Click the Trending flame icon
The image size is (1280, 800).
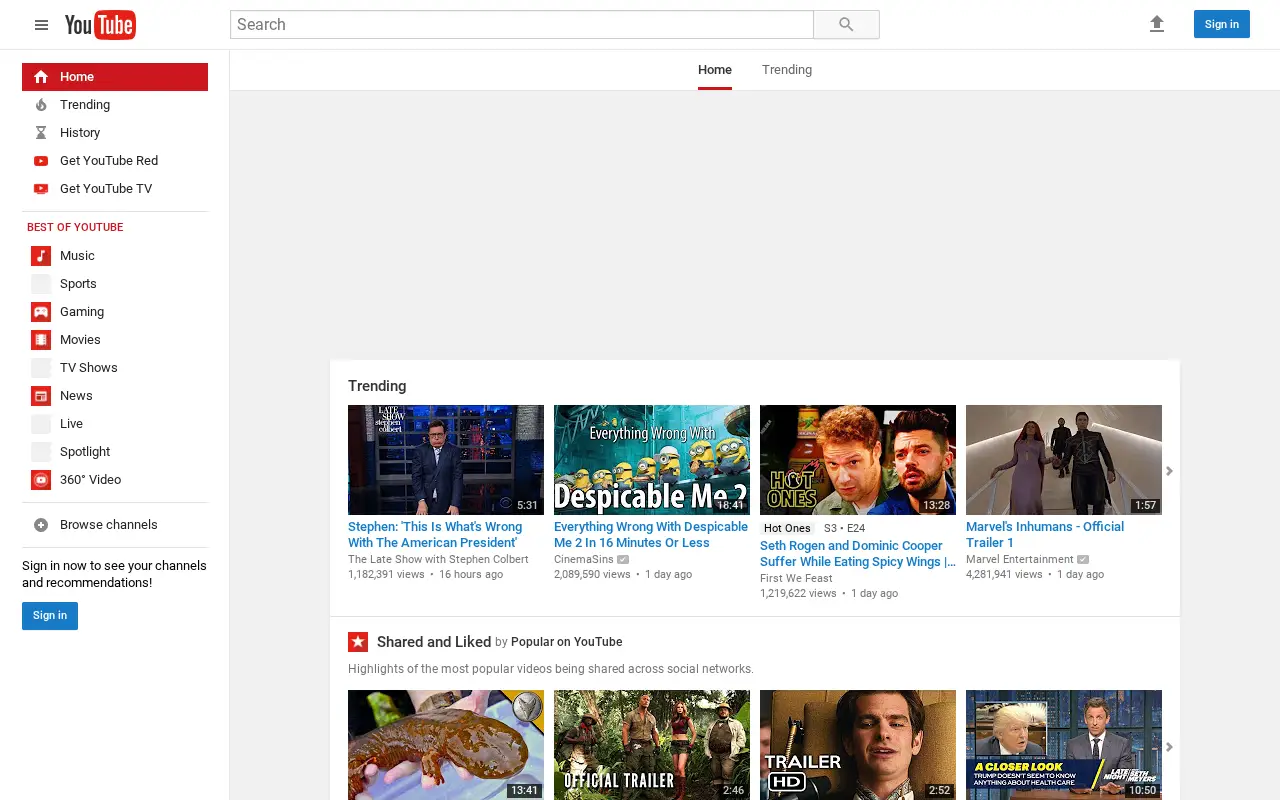[41, 105]
